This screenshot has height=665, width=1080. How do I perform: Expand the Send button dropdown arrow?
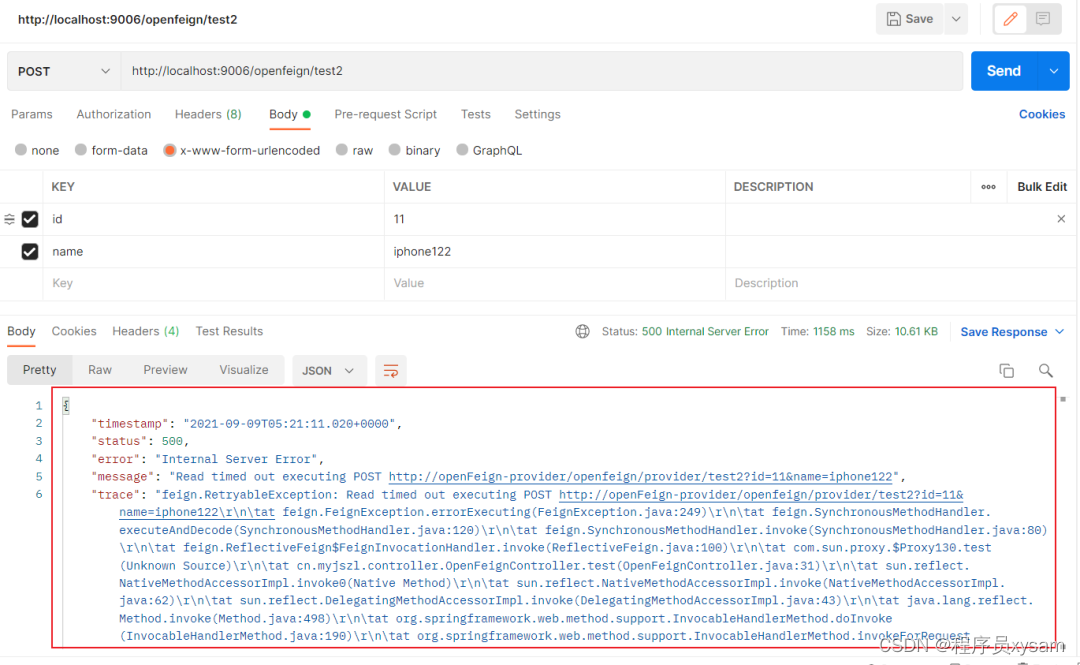pyautogui.click(x=1054, y=71)
